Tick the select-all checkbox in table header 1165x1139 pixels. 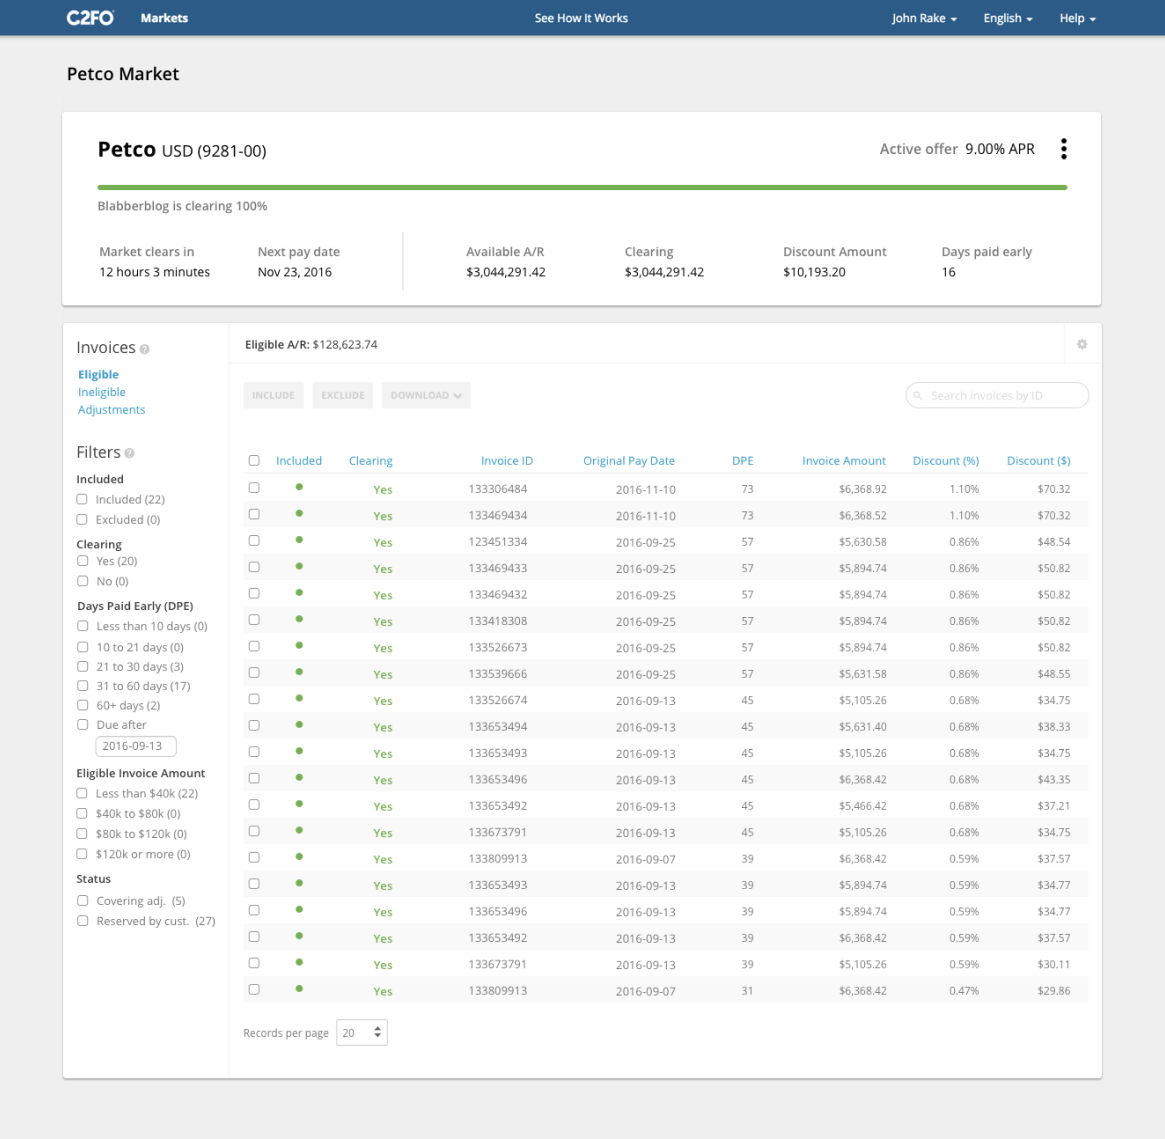[x=254, y=461]
